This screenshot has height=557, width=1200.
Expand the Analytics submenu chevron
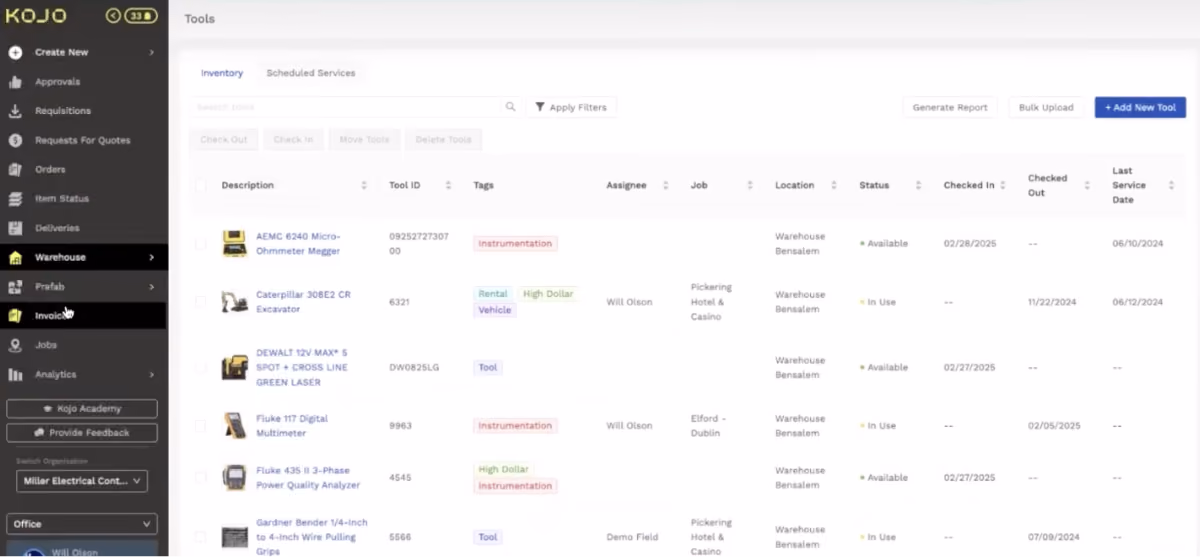pyautogui.click(x=152, y=375)
